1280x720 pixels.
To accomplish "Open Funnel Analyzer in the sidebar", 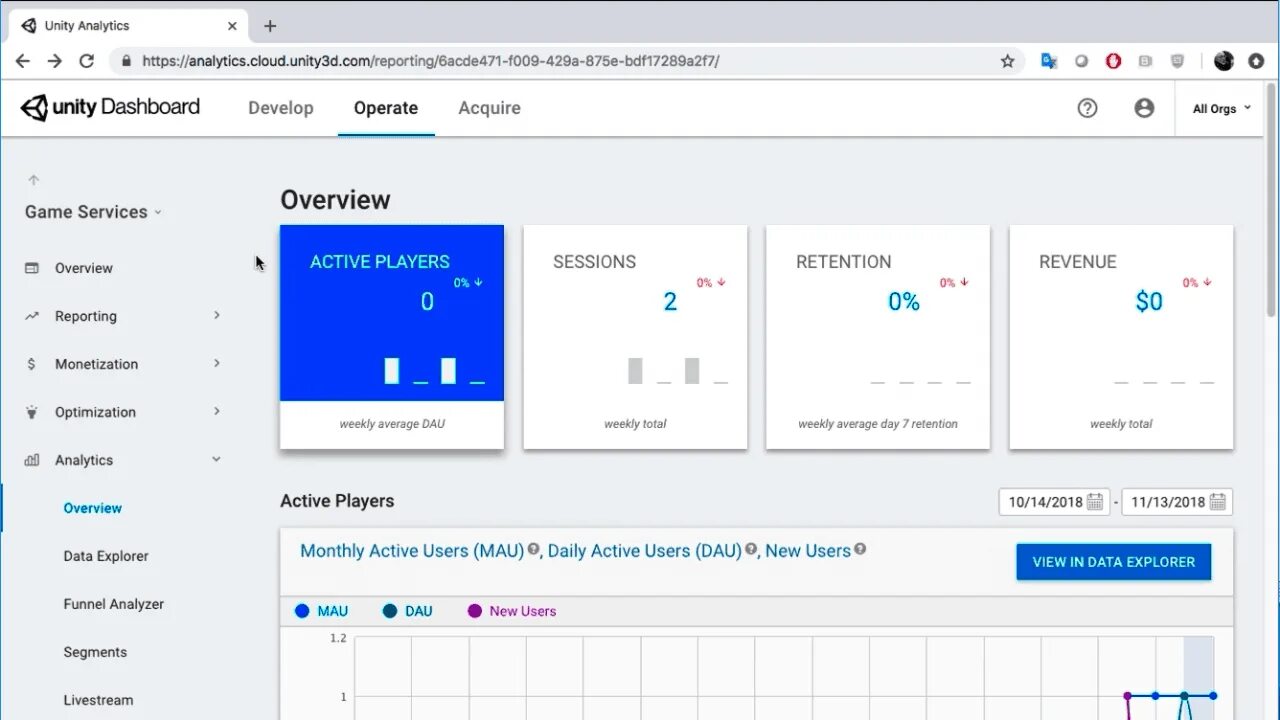I will click(x=114, y=604).
